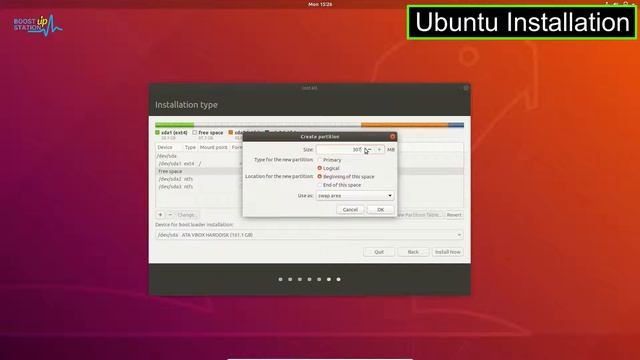
Task: Click the Revert button
Action: [454, 215]
